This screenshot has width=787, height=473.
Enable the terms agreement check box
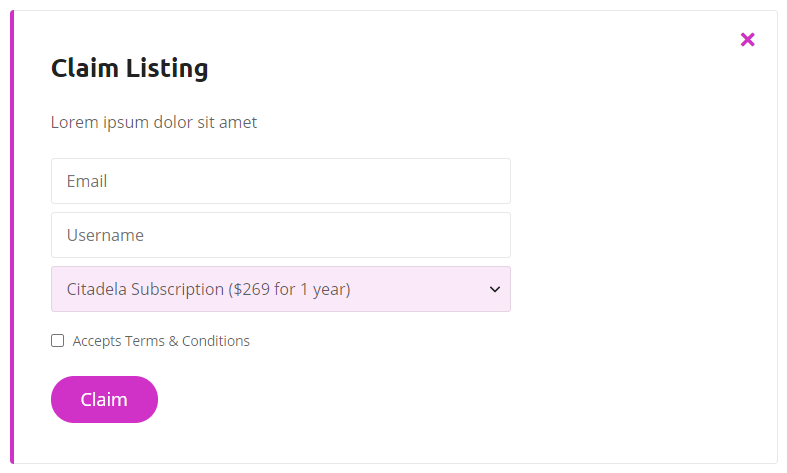(58, 341)
